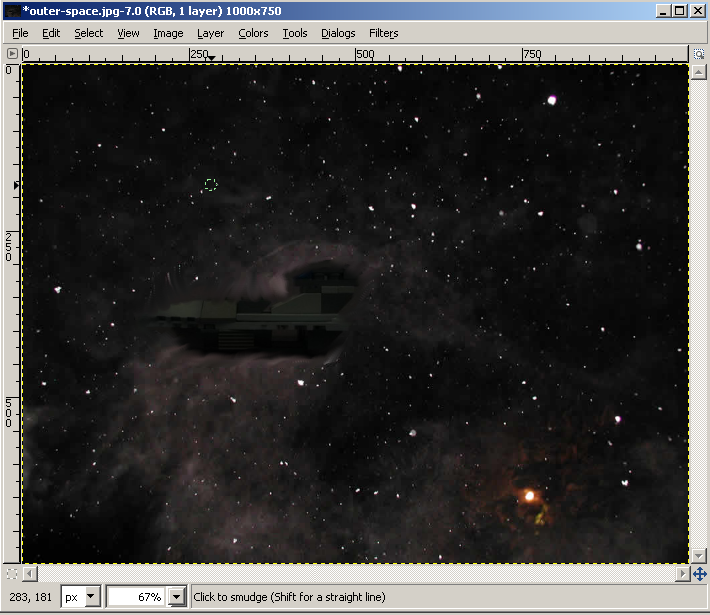Click the vertical scrollbar up arrow
This screenshot has height=615, width=710.
click(699, 72)
